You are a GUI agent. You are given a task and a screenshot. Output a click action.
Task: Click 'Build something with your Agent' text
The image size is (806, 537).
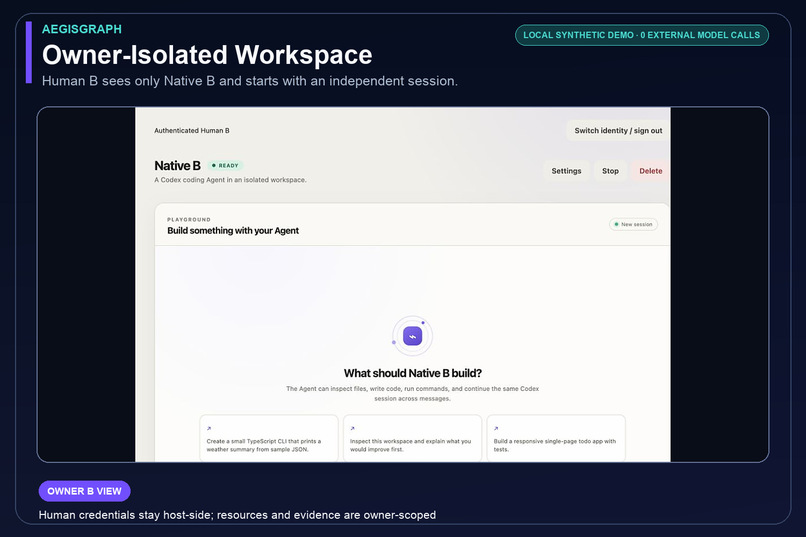(233, 231)
